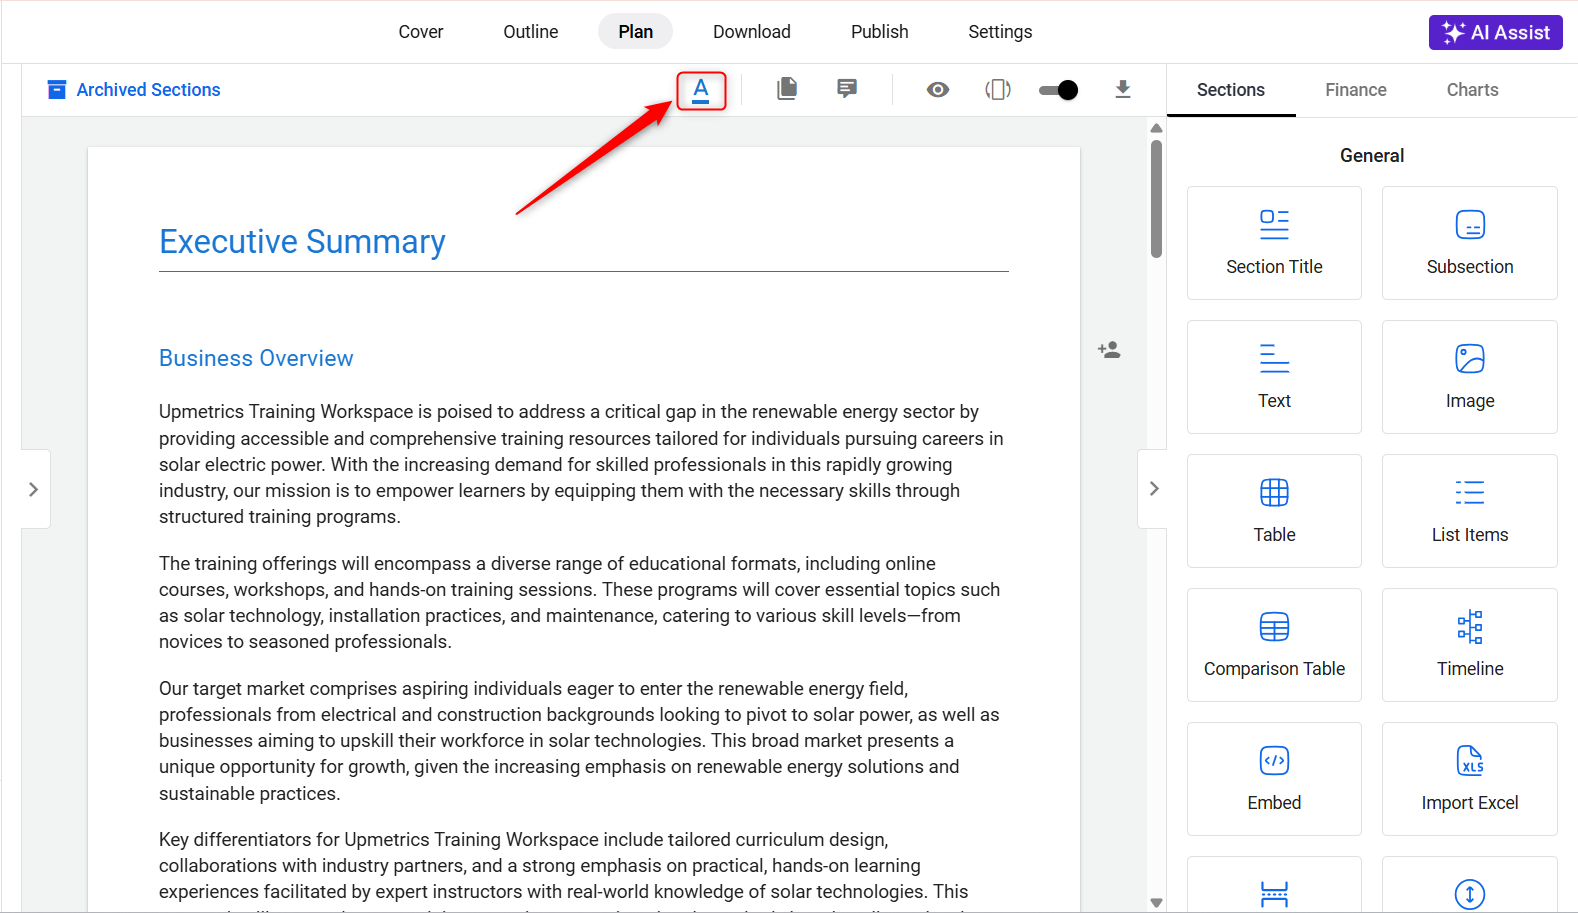
Task: Click the Archived Sections box icon
Action: pos(57,90)
